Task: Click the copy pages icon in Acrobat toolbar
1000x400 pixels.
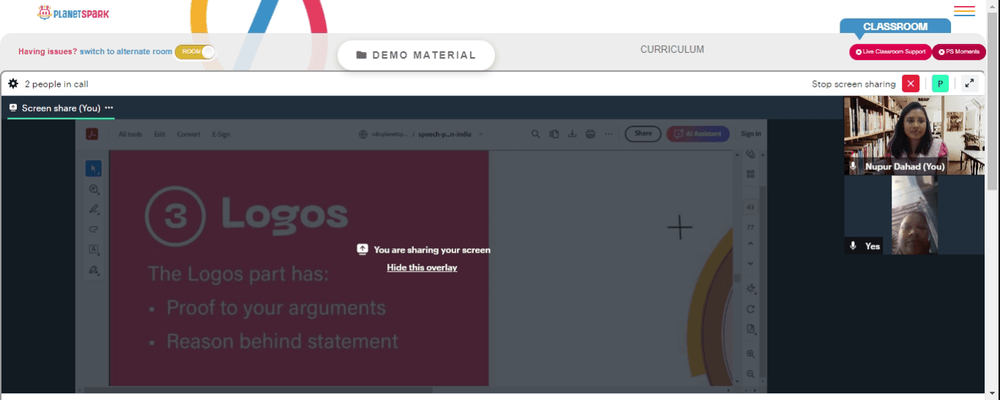Action: pos(554,134)
